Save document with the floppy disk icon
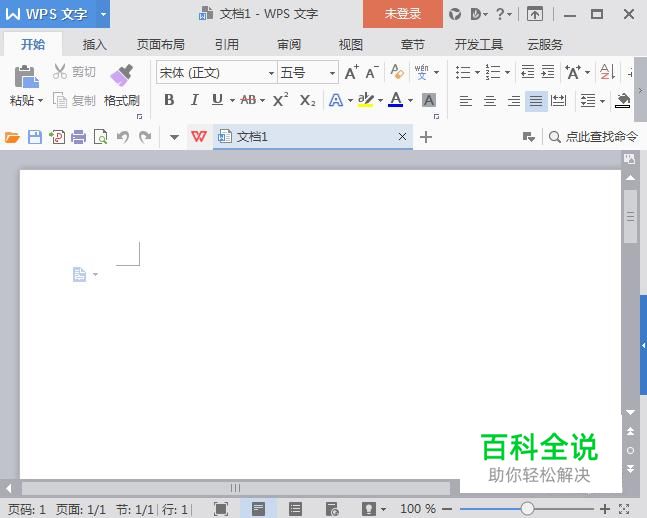The width and height of the screenshot is (647, 518). (x=35, y=137)
